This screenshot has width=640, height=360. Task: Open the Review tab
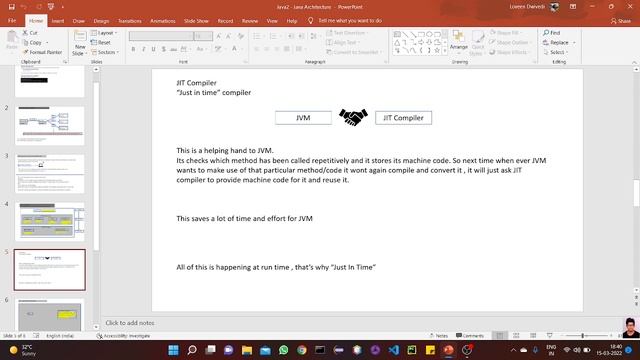point(250,21)
